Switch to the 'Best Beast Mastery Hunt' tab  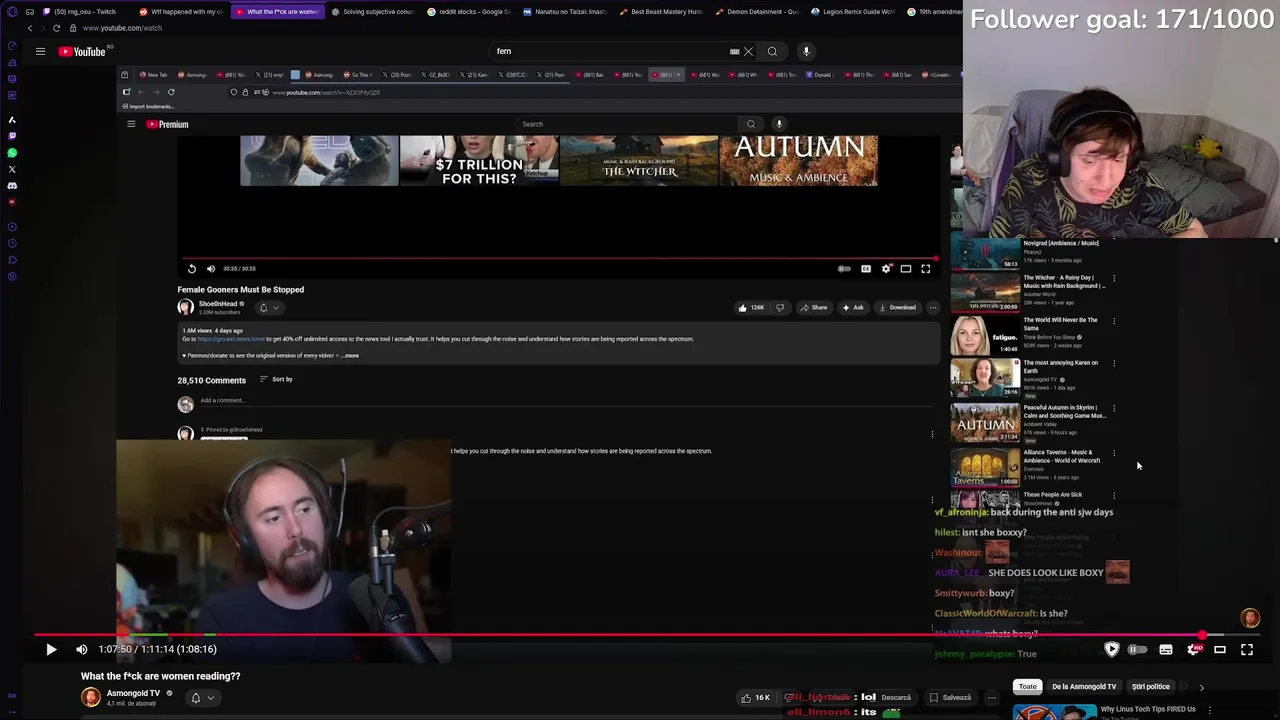point(661,12)
